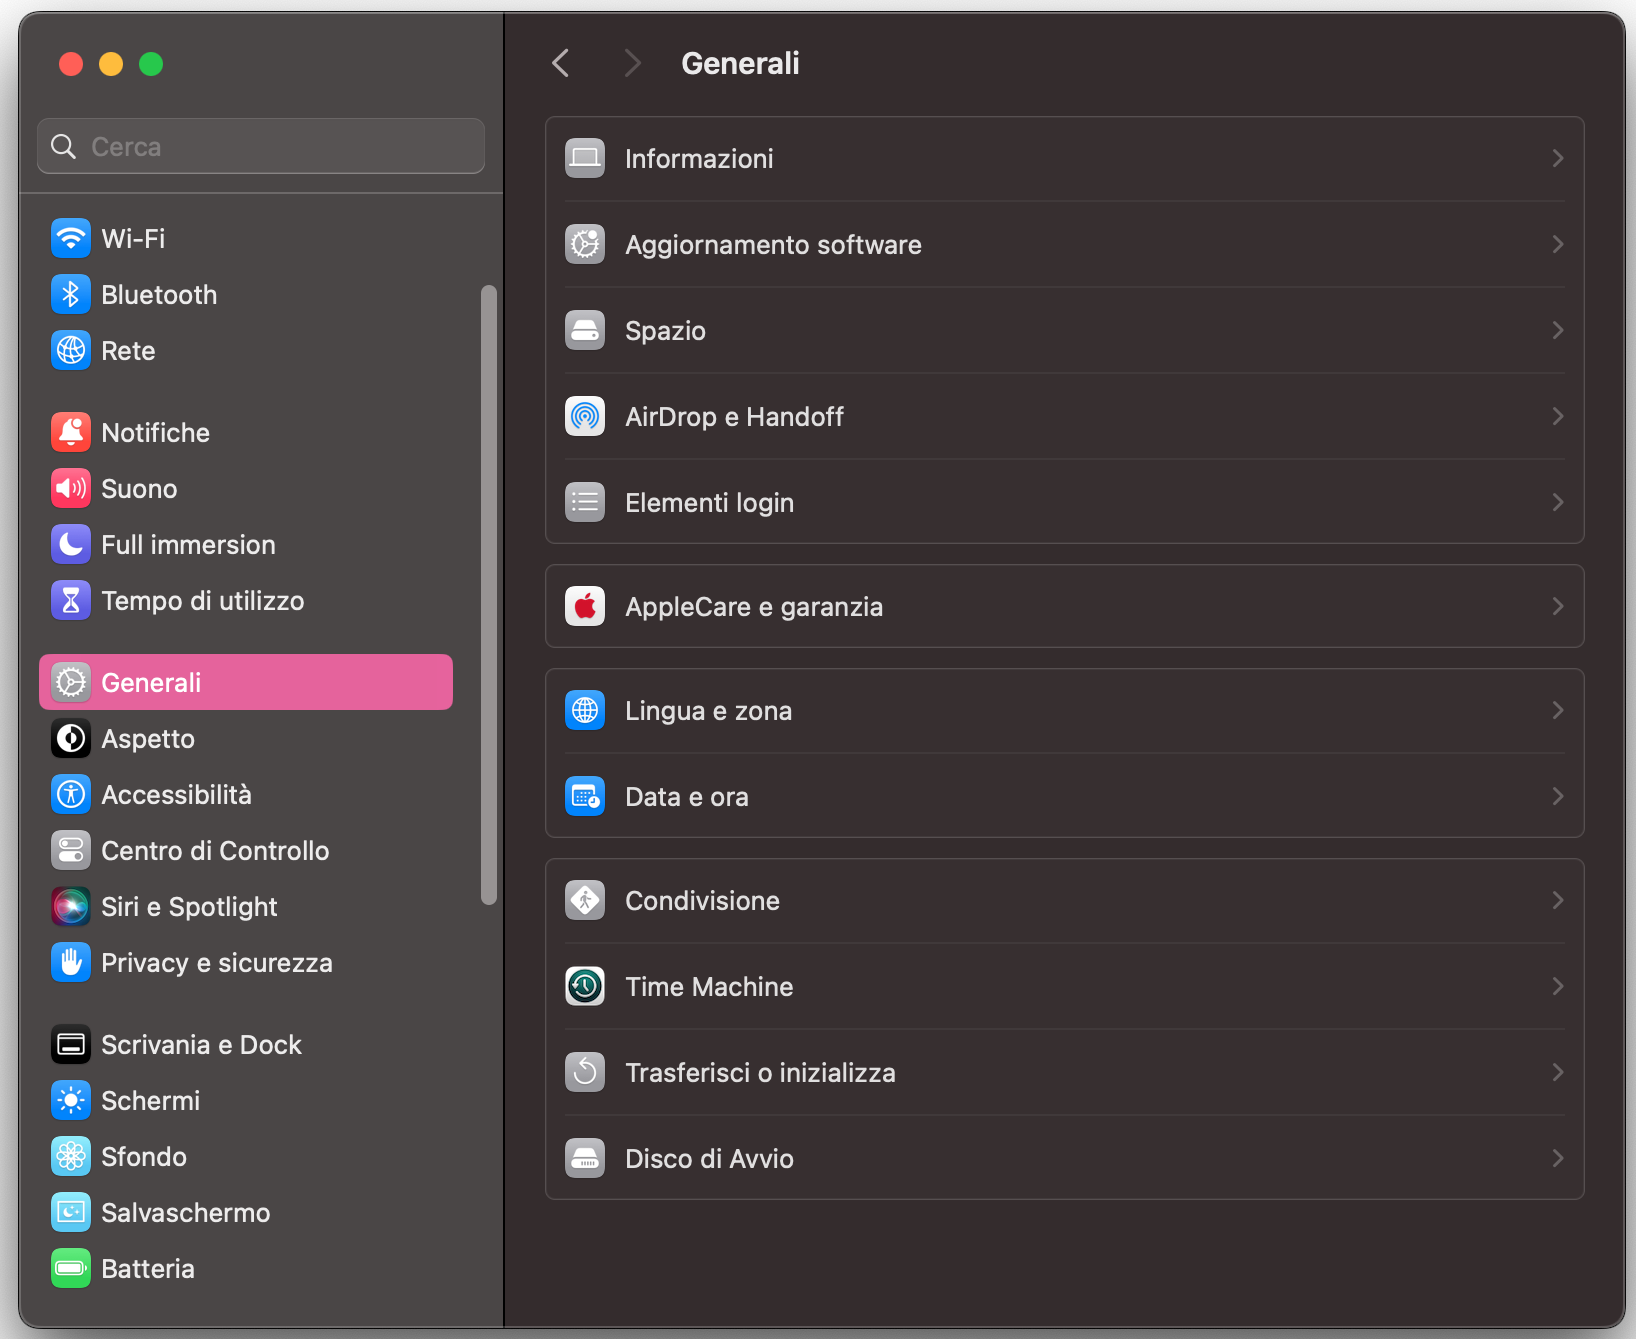This screenshot has width=1636, height=1339.
Task: Click the Privacy e sicurezza hand icon
Action: point(71,962)
